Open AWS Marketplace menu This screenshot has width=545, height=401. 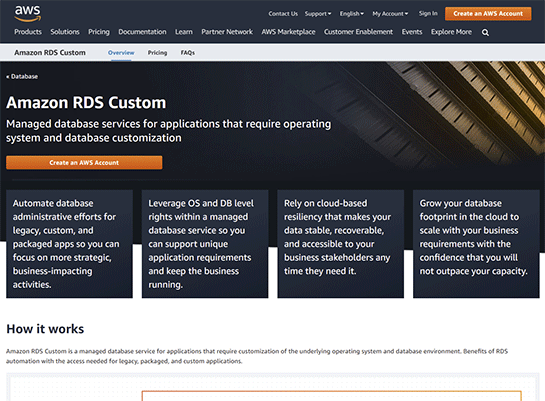[288, 32]
